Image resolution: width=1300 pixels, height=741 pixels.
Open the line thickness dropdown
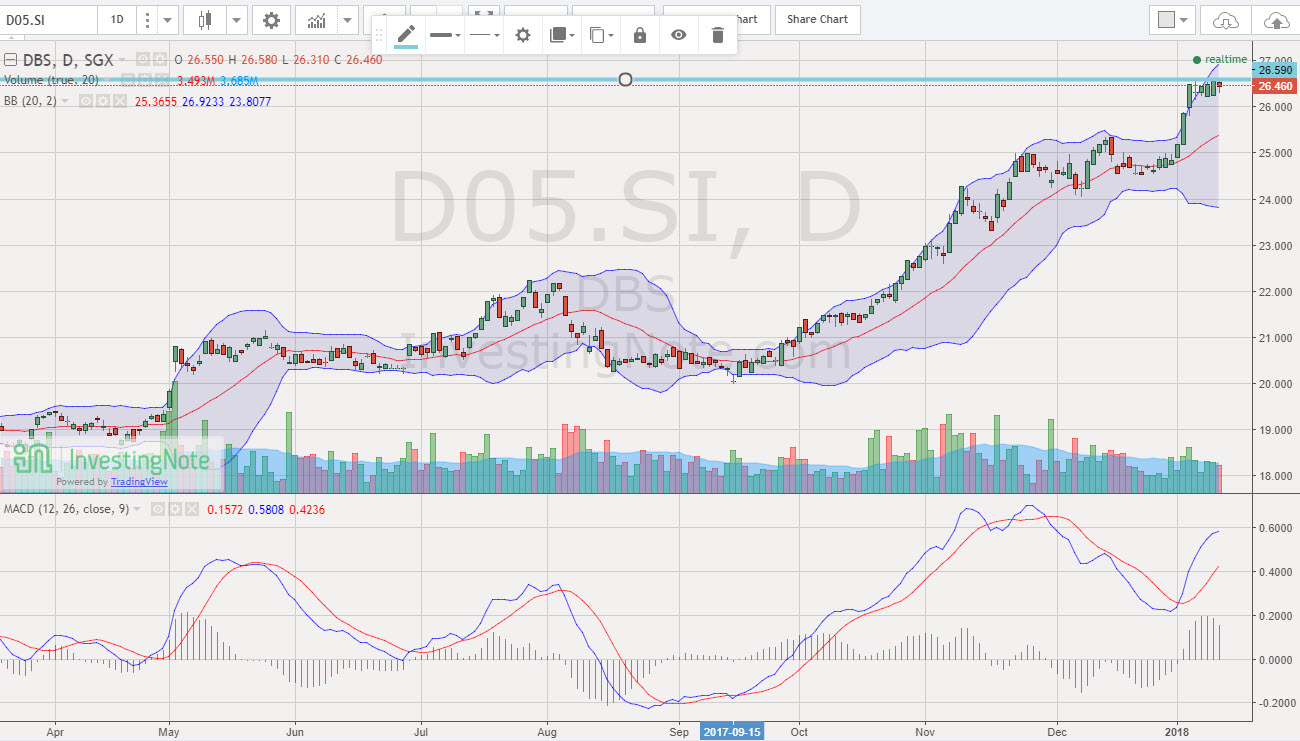(443, 34)
